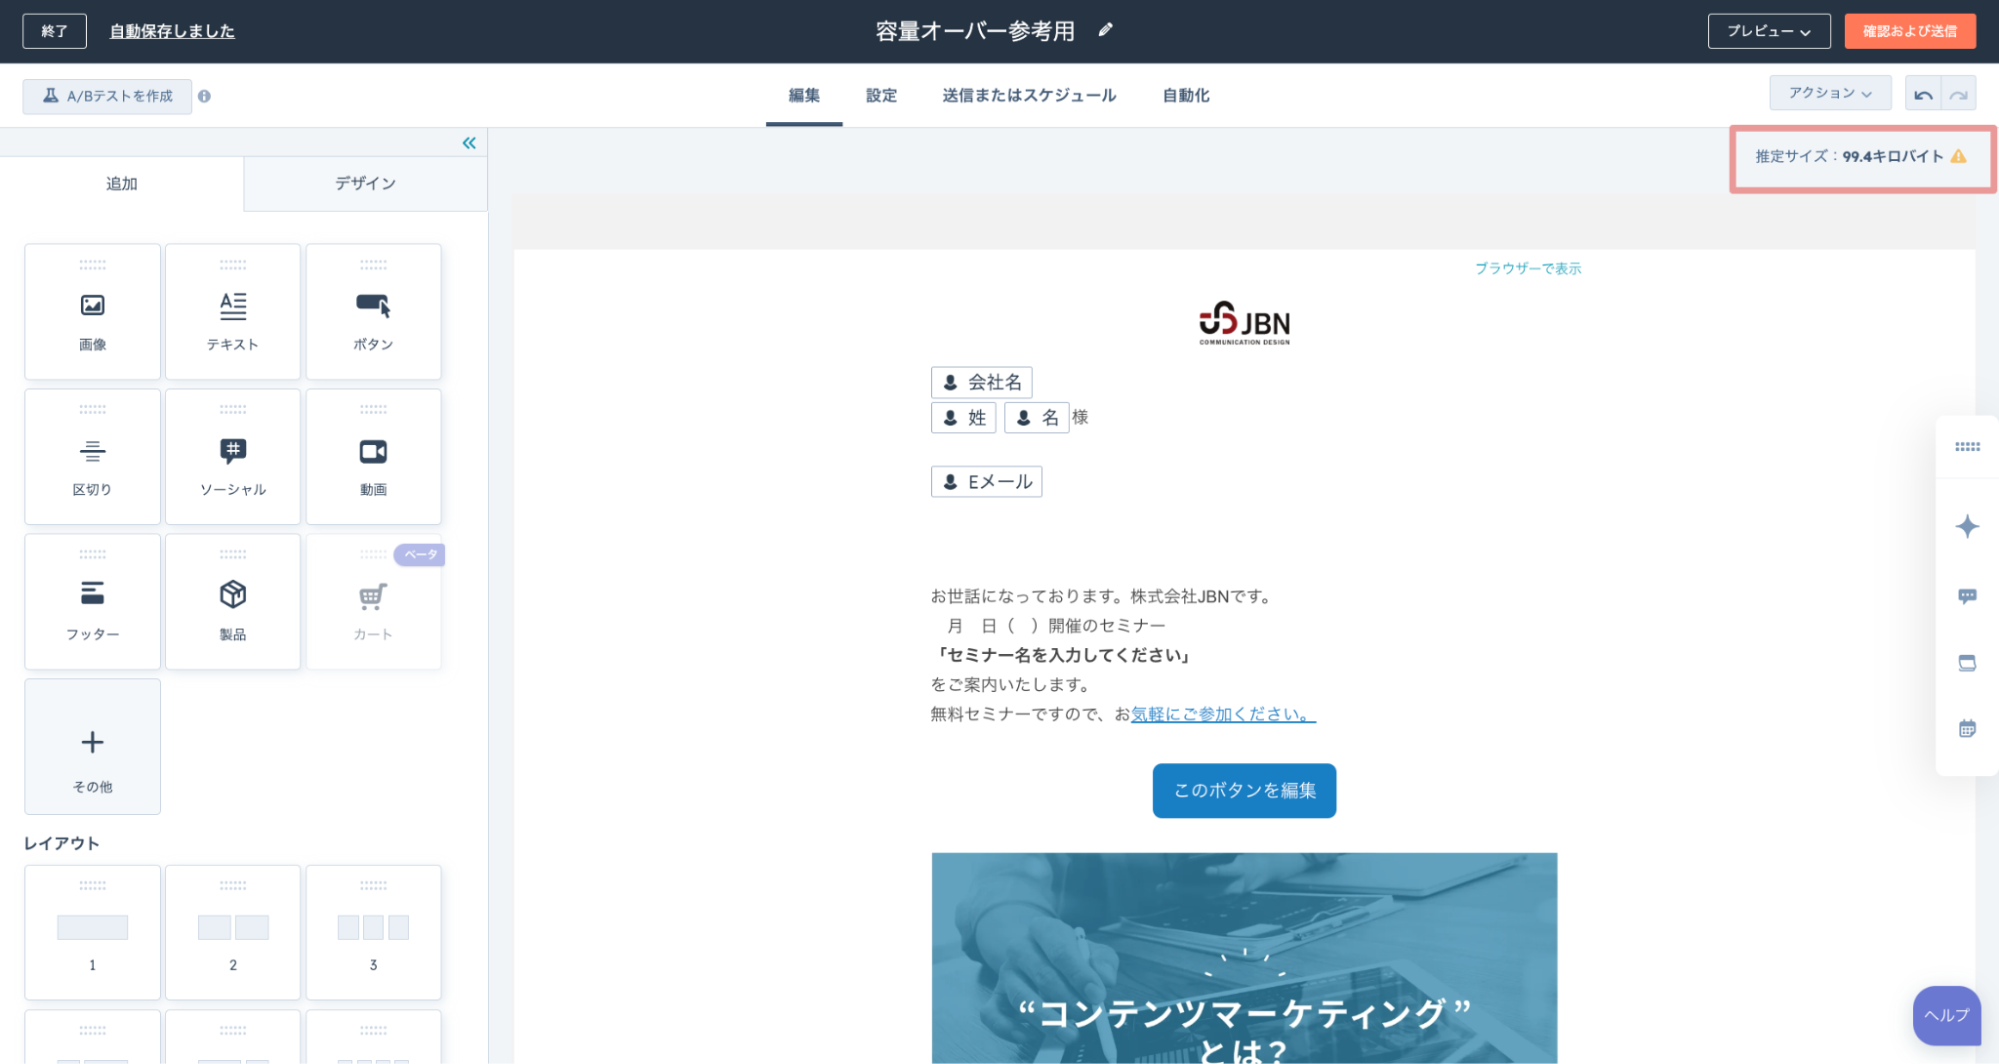Redo the last change

(1958, 94)
